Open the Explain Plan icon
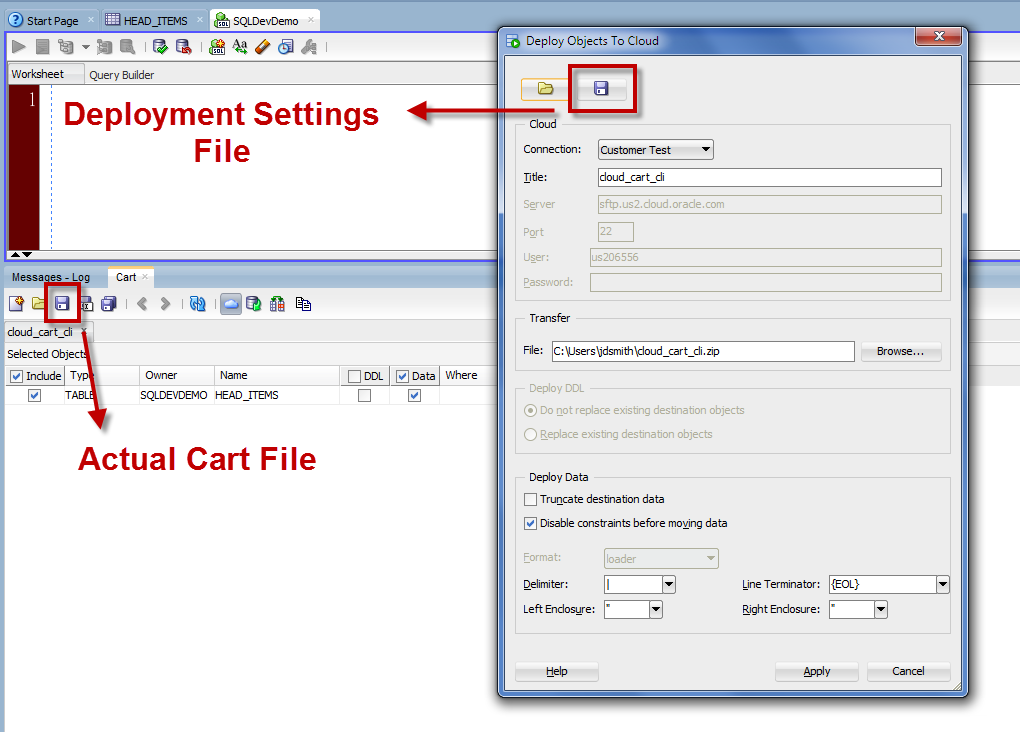Screen dimensions: 1020x732 click(66, 47)
